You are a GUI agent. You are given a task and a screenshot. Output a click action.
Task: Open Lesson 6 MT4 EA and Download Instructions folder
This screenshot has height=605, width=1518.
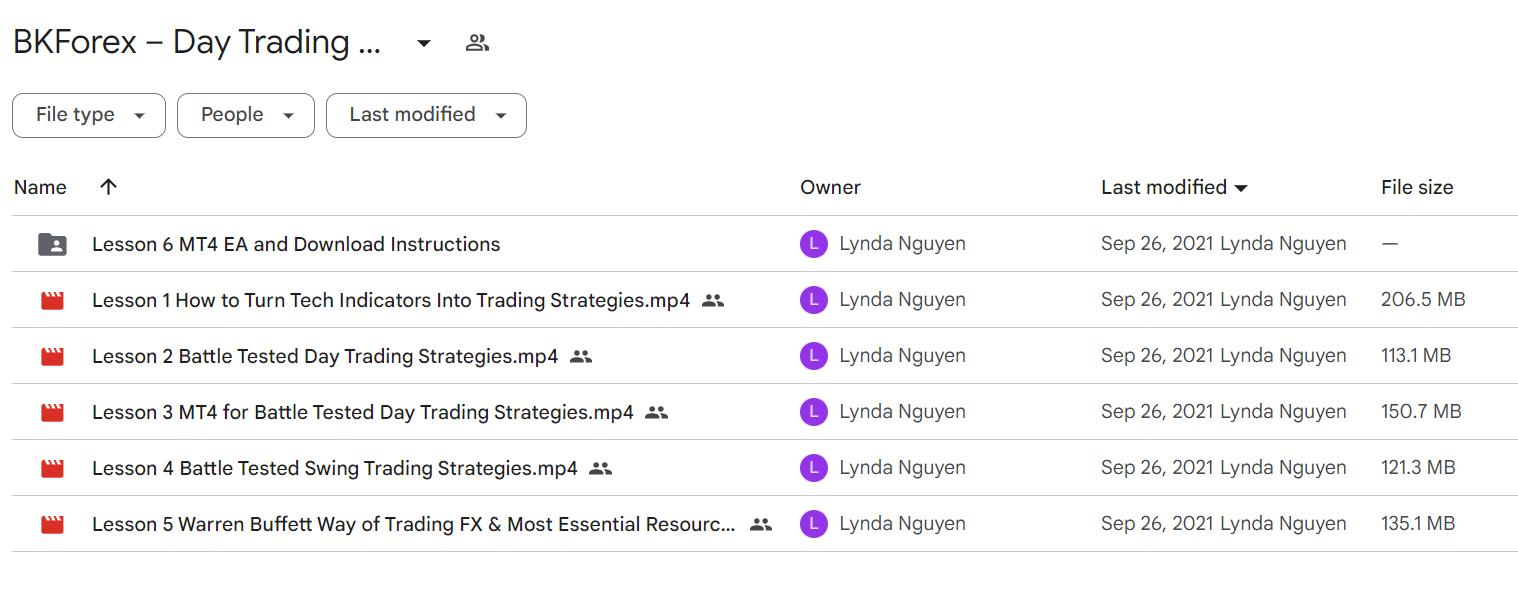click(296, 244)
